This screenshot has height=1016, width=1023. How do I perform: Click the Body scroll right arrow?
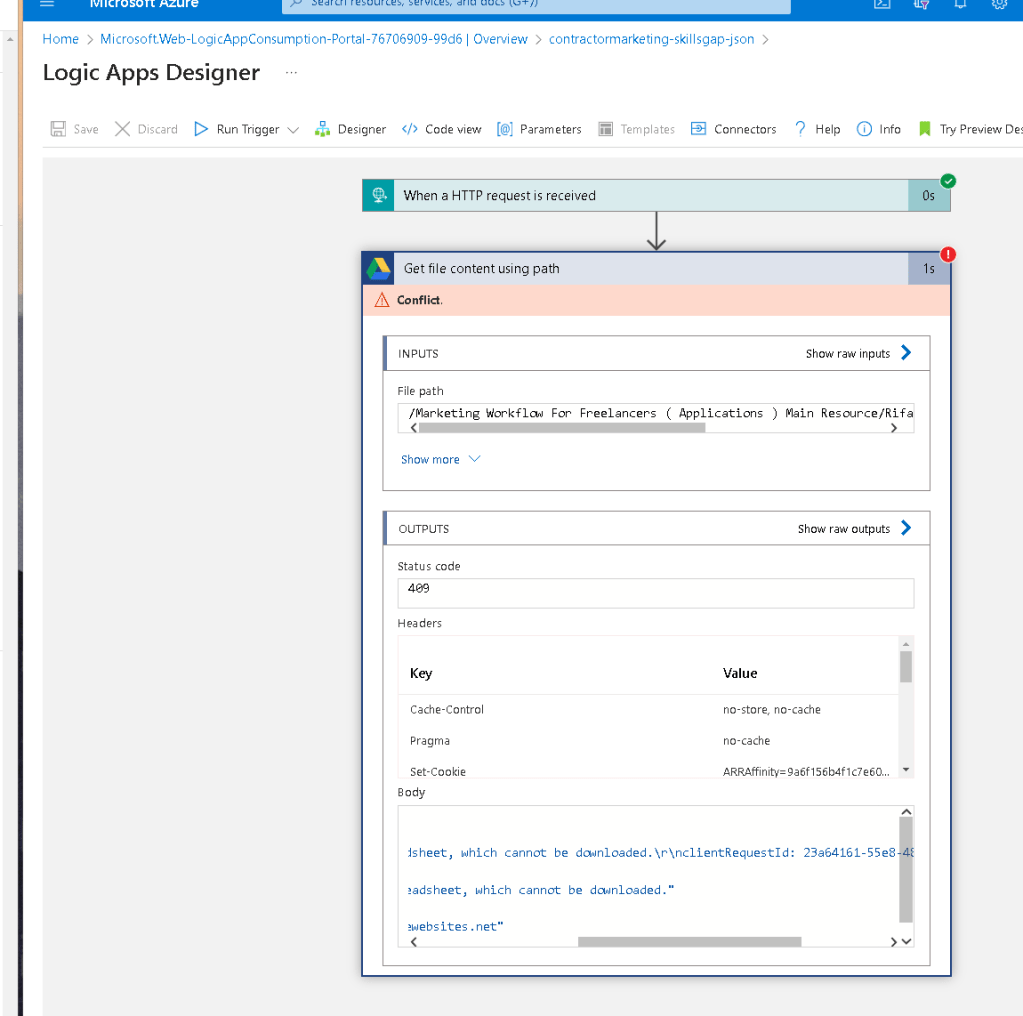coord(894,942)
